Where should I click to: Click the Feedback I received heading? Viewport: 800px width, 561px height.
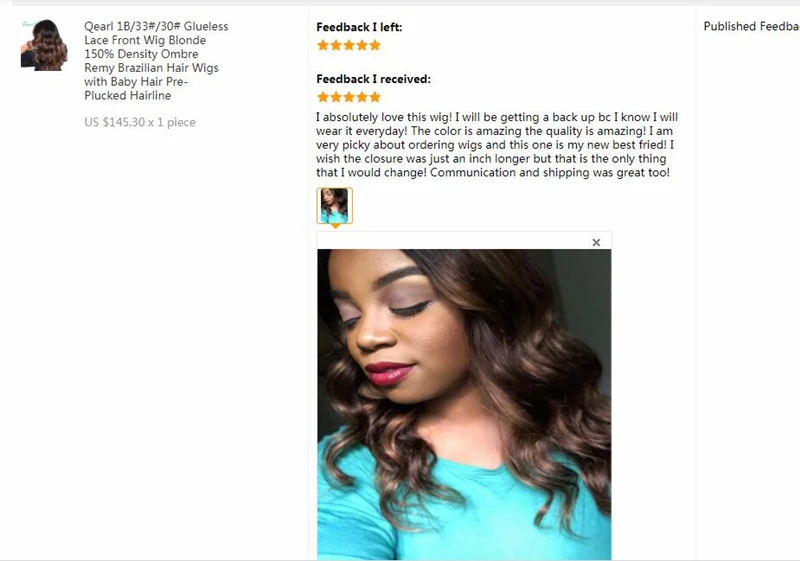(373, 79)
